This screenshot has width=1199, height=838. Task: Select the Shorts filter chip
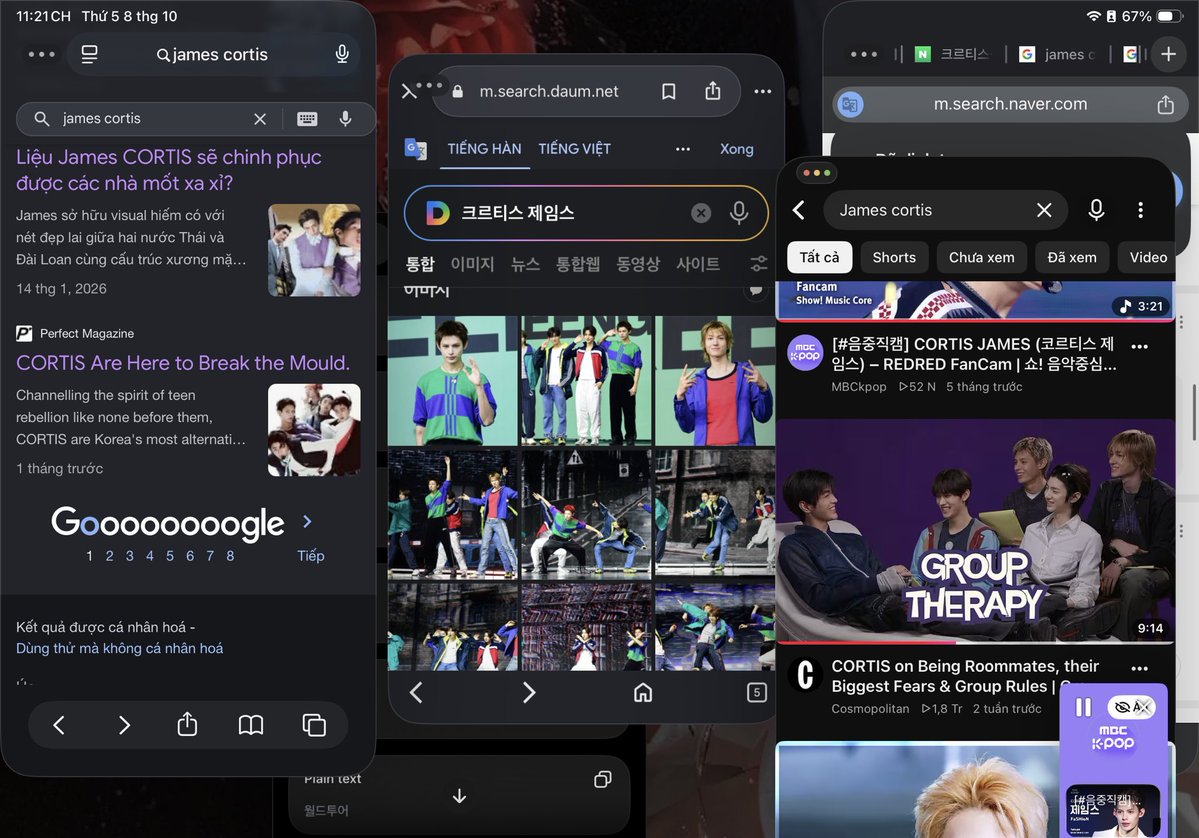(894, 258)
